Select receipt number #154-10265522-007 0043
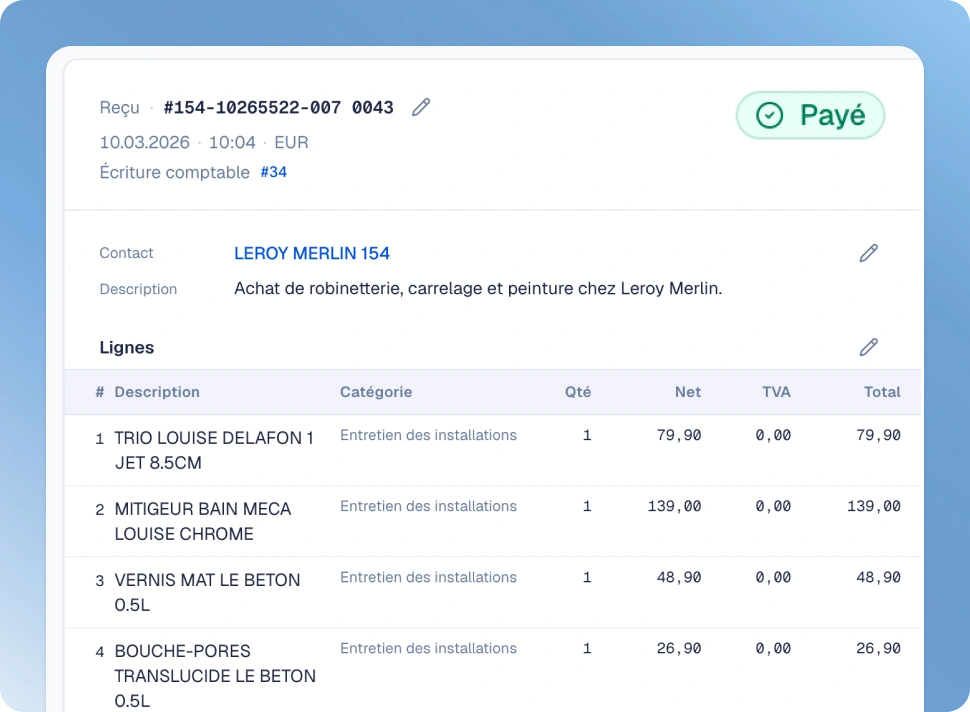Screen dimensions: 970x712 click(x=278, y=108)
